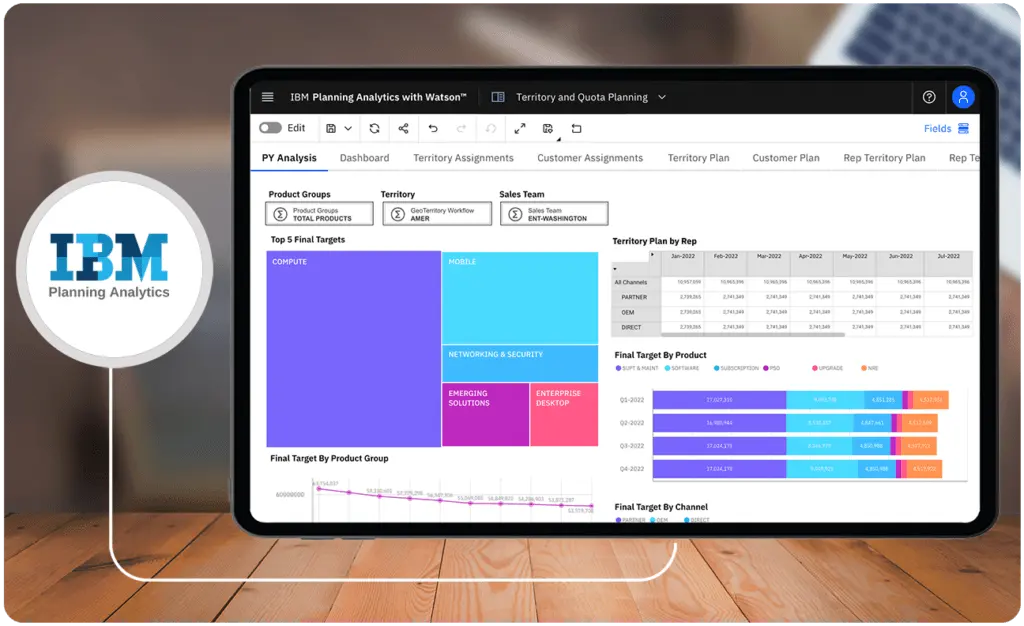Open GeoTerritory Workflow AMER selector
The image size is (1024, 626).
tap(437, 213)
